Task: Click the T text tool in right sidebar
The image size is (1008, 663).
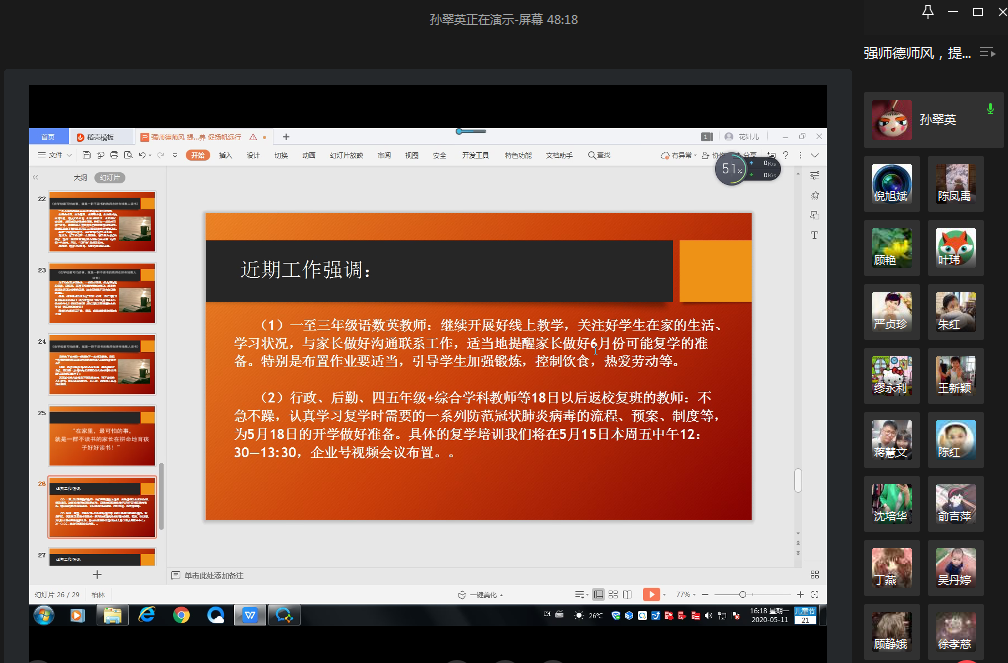Action: [x=814, y=235]
